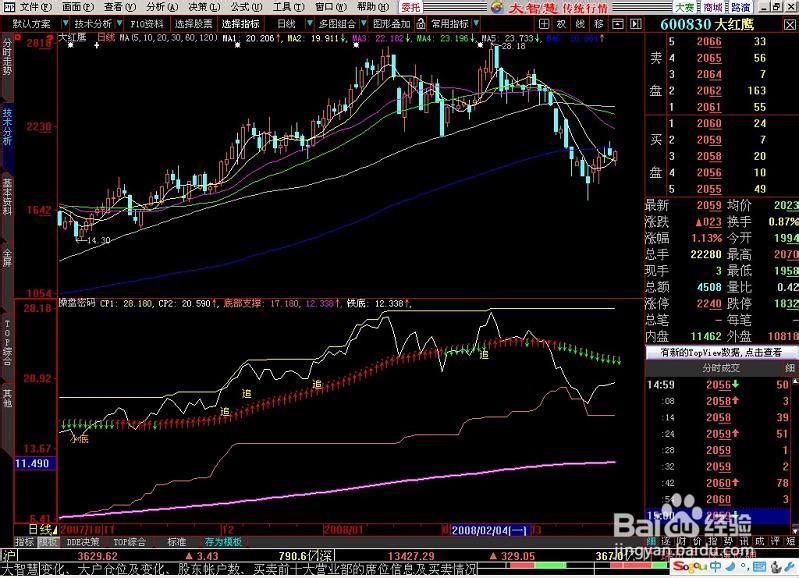The width and height of the screenshot is (799, 578).
Task: Select the 评 tab under trade list
Action: click(775, 541)
